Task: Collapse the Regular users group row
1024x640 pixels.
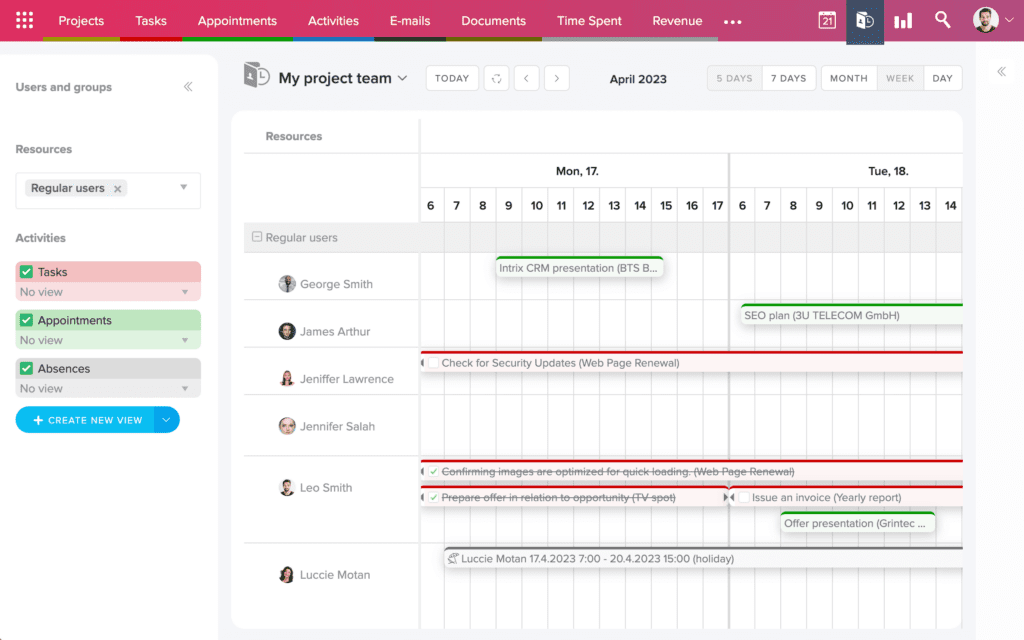Action: tap(258, 237)
